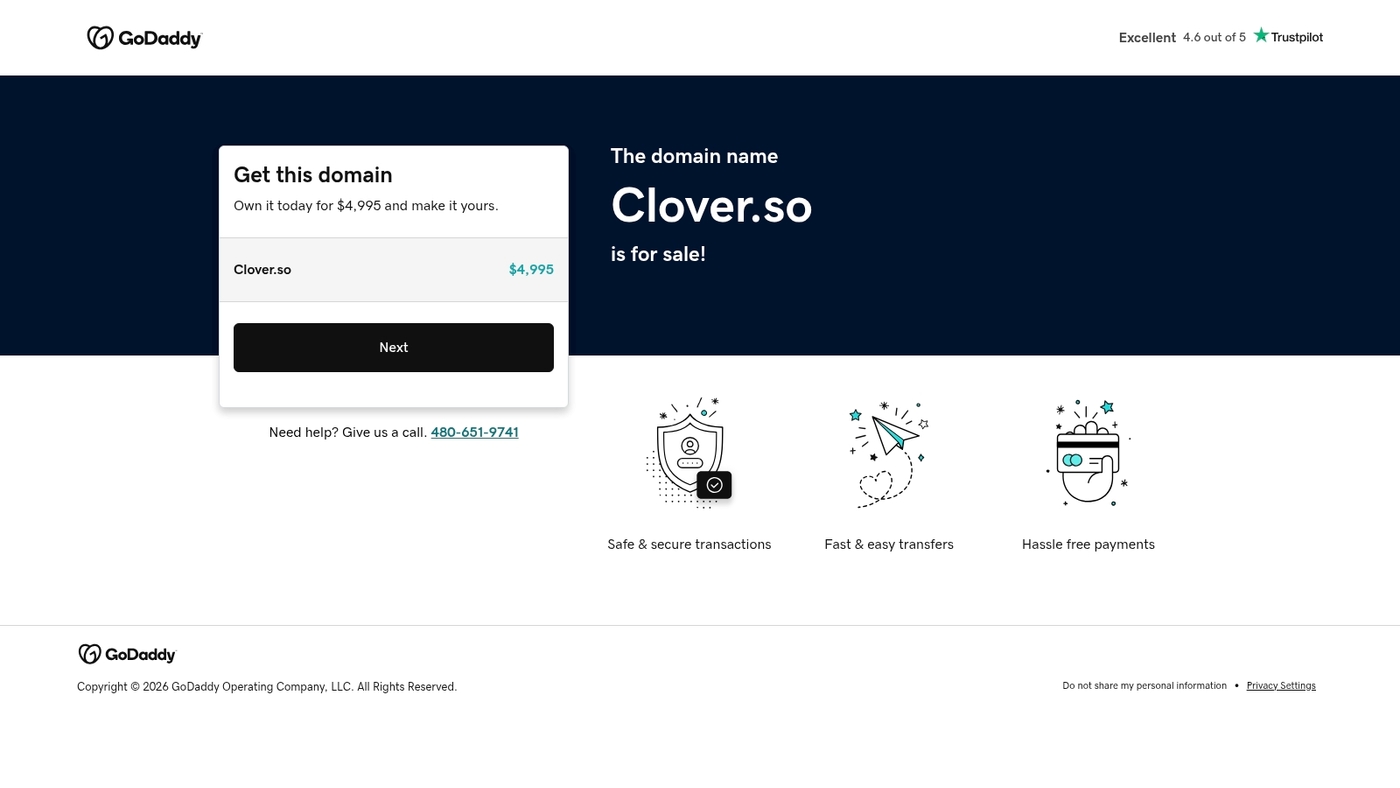Click the GoDaddy heart logo in the header
The image size is (1400, 788).
(x=100, y=37)
